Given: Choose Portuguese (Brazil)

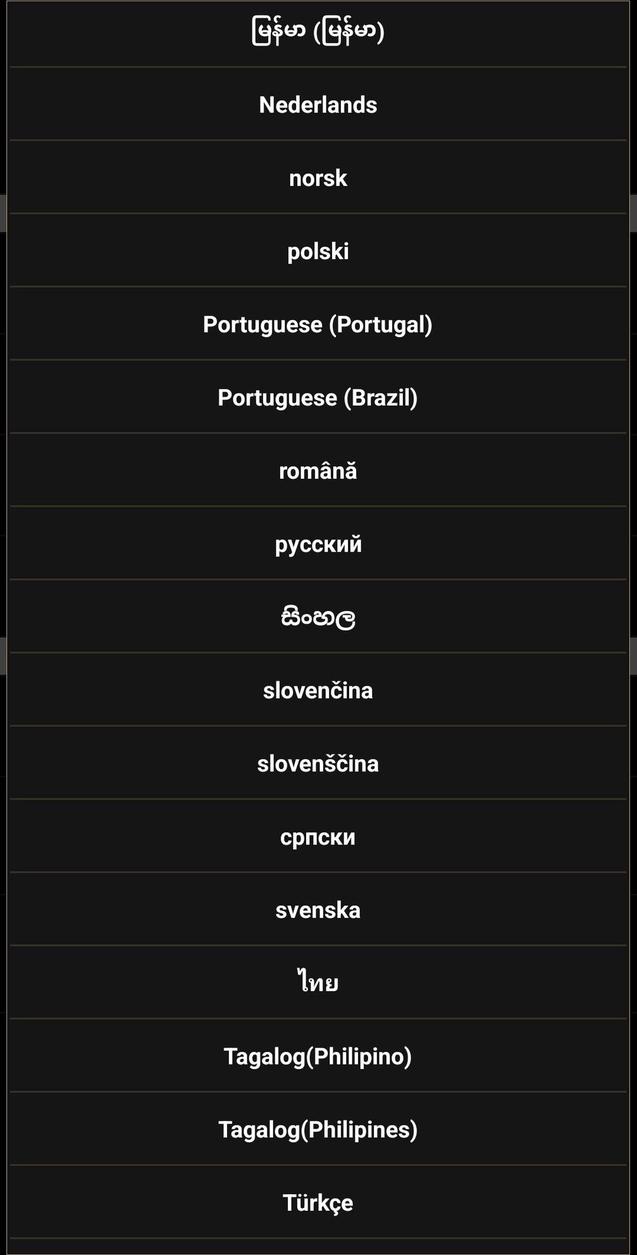Looking at the screenshot, I should 318,396.
